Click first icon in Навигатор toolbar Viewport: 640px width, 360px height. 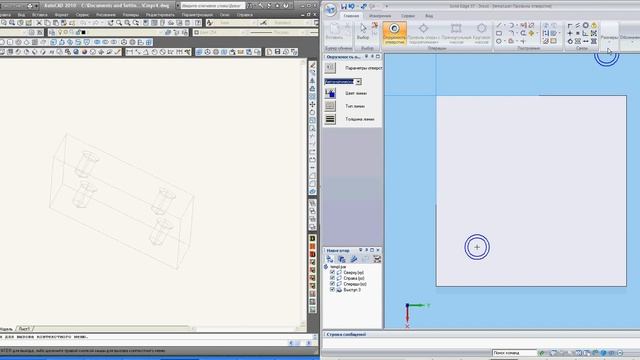point(330,259)
